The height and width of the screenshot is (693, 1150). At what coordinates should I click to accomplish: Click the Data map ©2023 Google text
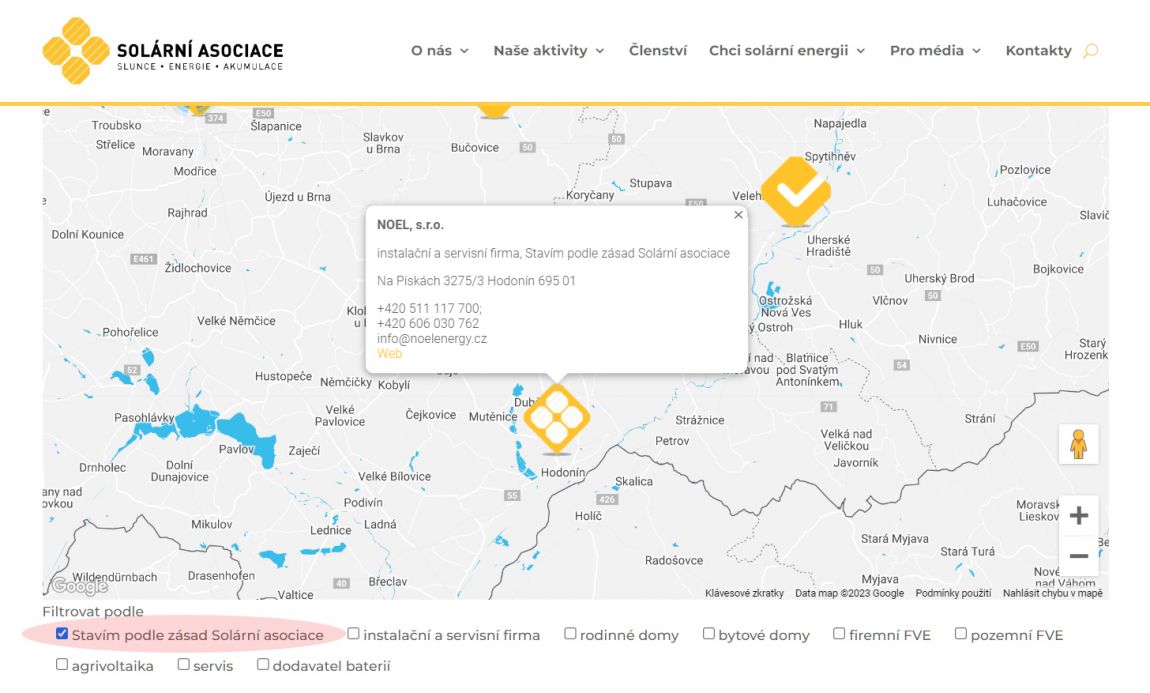click(x=849, y=593)
